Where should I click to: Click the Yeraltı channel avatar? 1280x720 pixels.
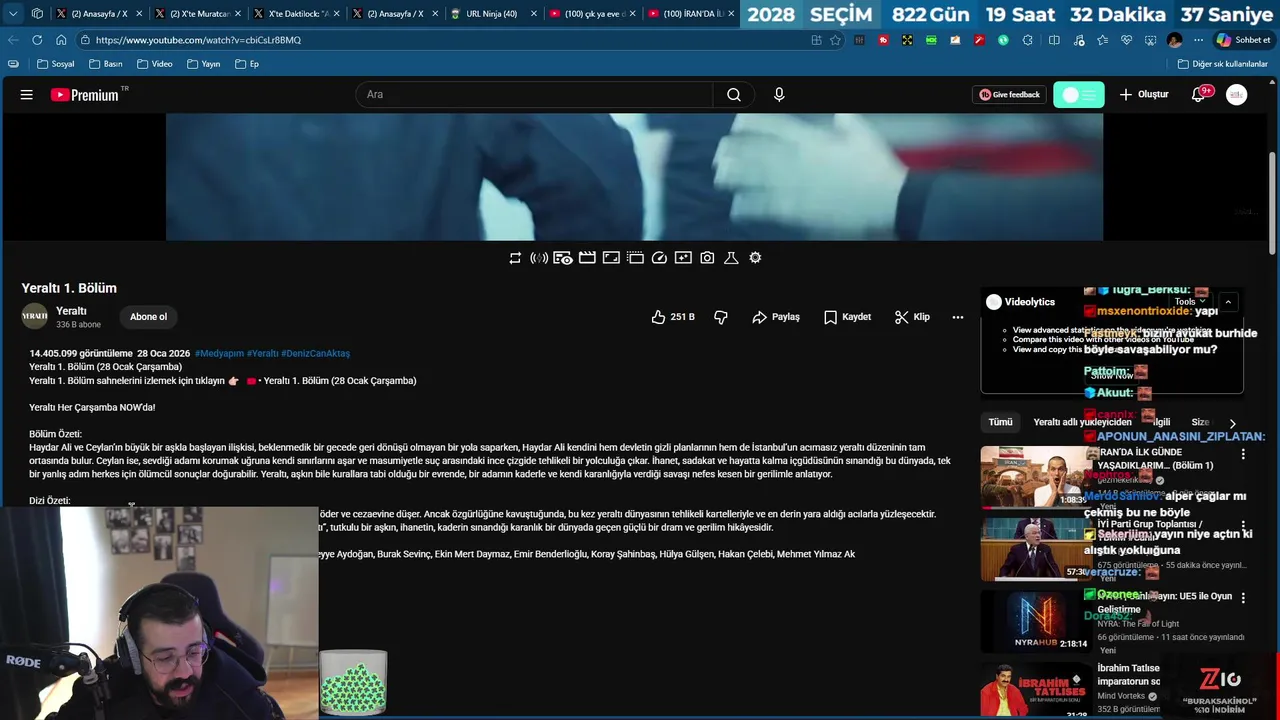pos(35,316)
